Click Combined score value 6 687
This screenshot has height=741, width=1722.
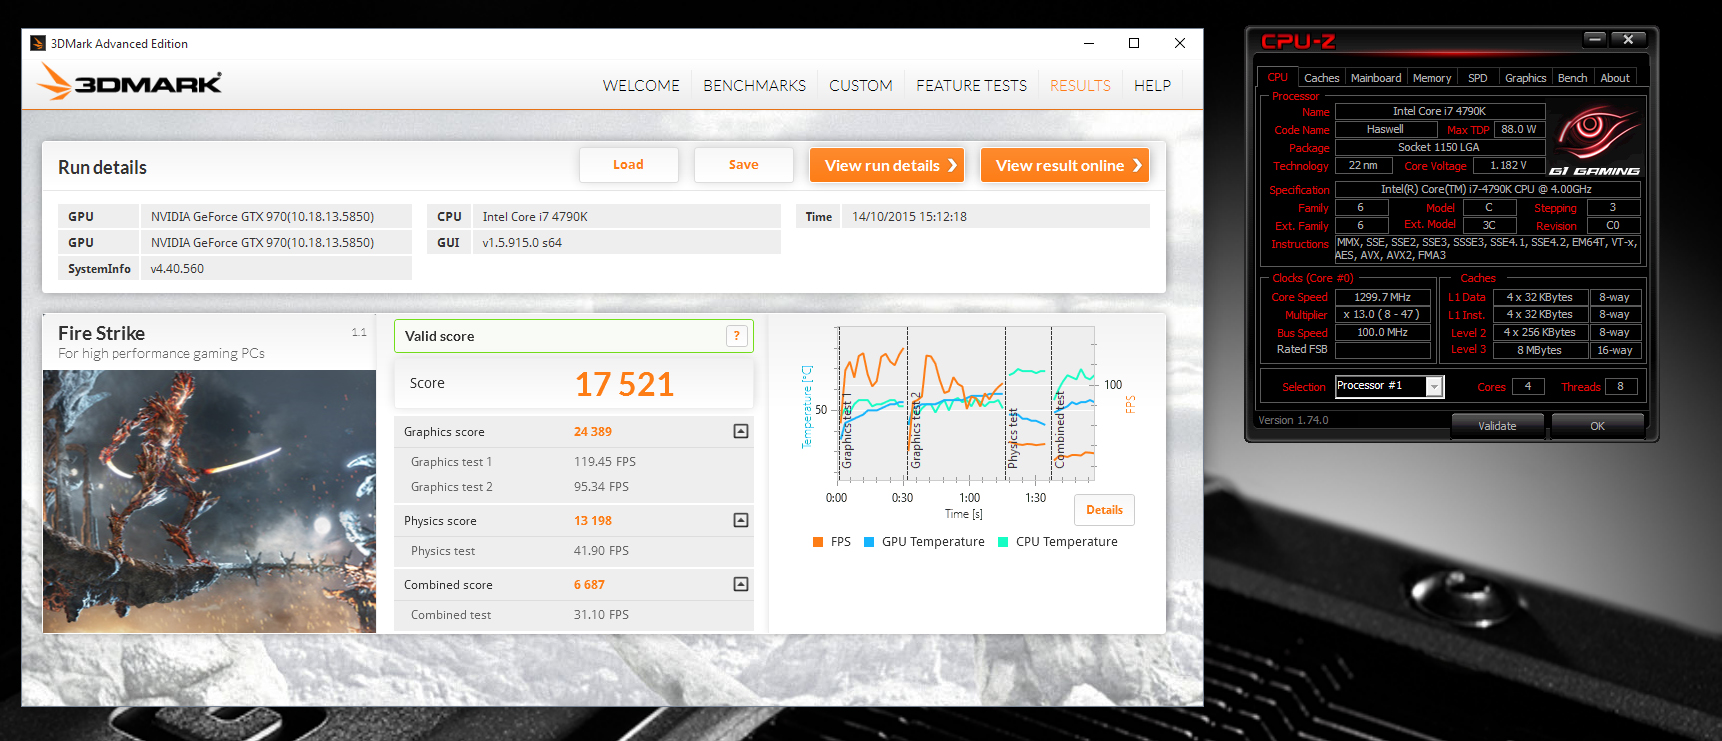click(x=589, y=585)
